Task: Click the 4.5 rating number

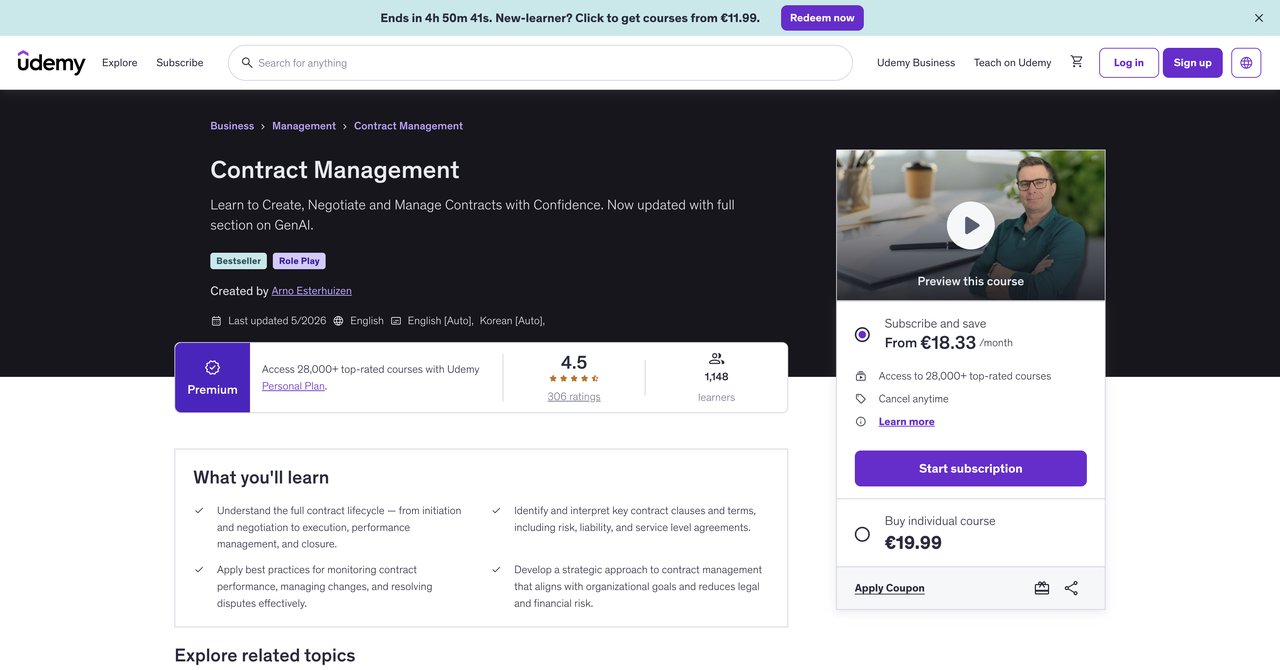Action: (574, 363)
